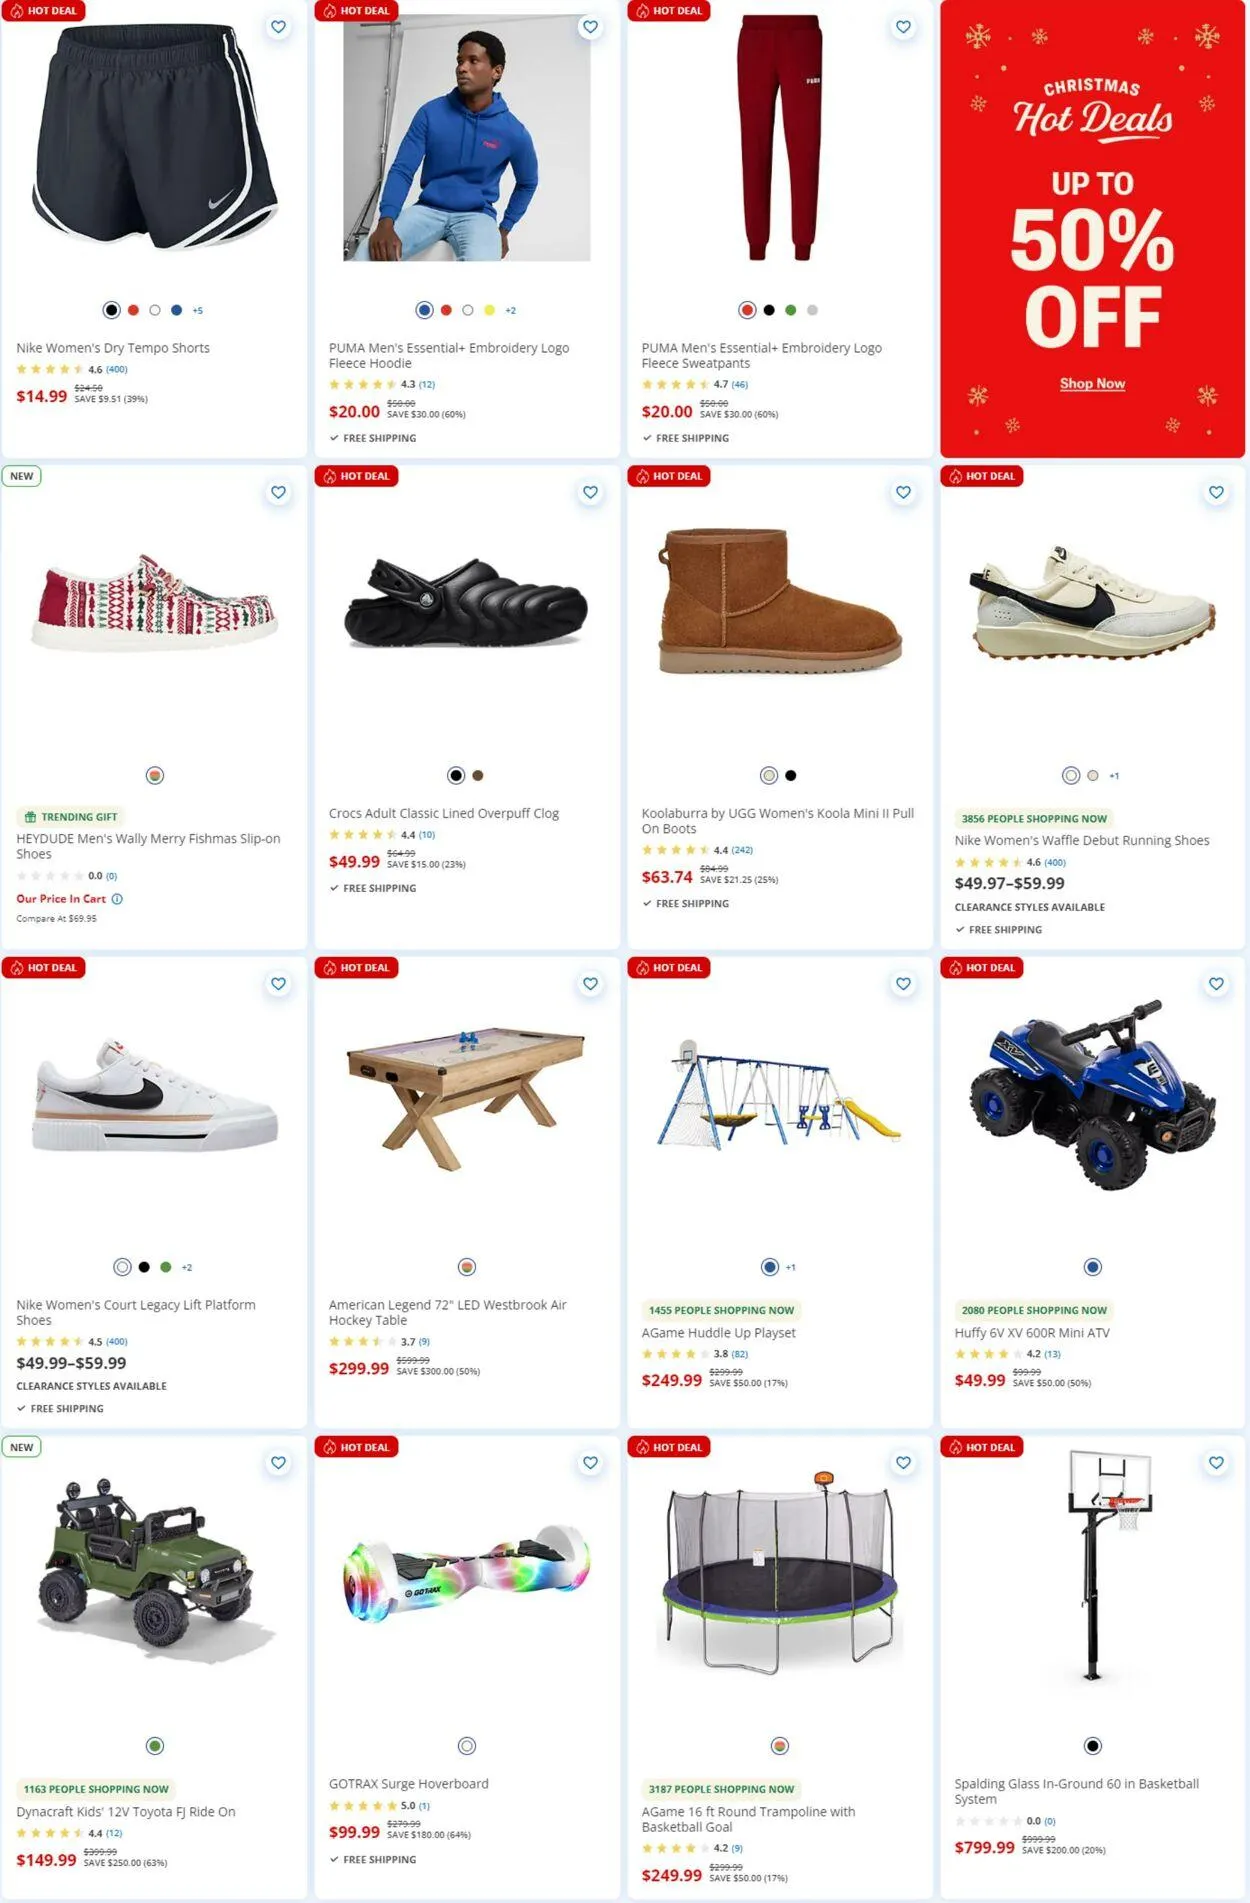Choose yellow swatch for PUMA Hoodie
This screenshot has width=1250, height=1903.
[x=489, y=310]
